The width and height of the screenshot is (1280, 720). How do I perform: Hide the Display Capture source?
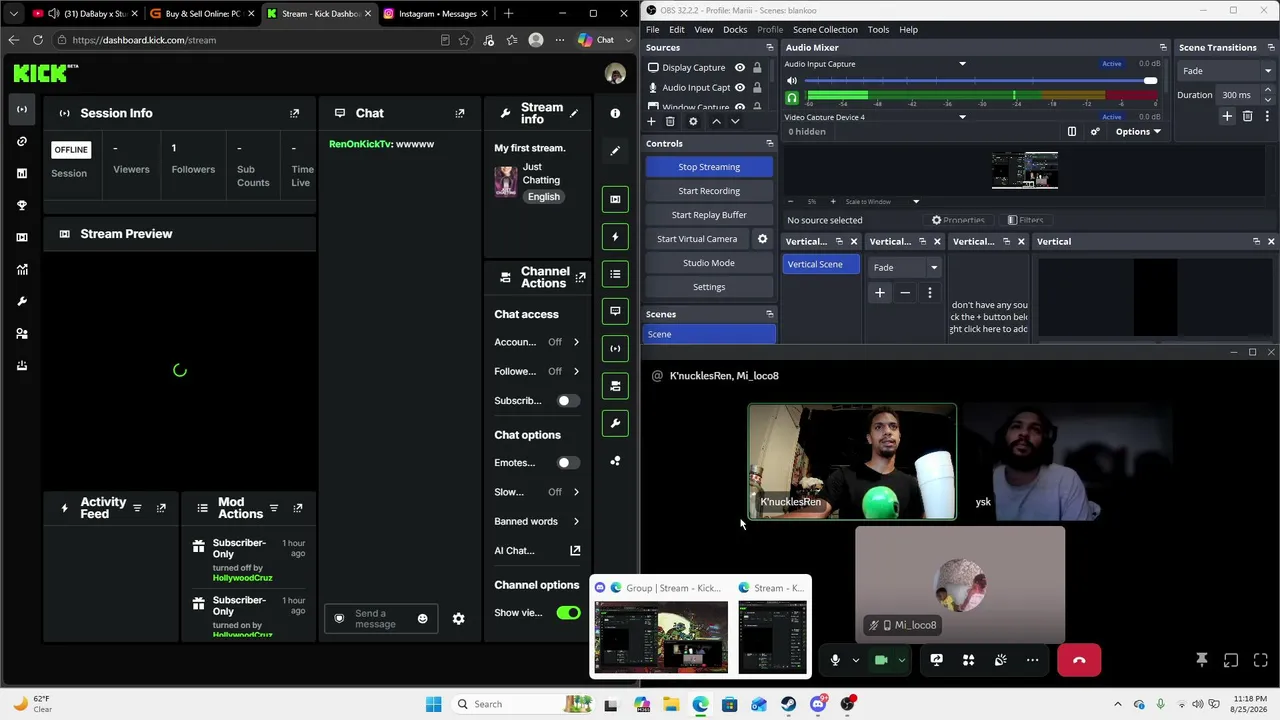[739, 68]
